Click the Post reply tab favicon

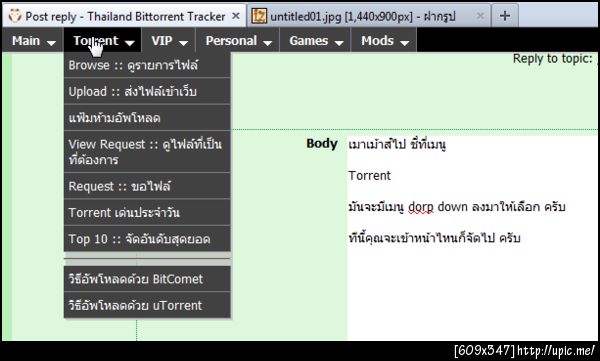coord(15,16)
